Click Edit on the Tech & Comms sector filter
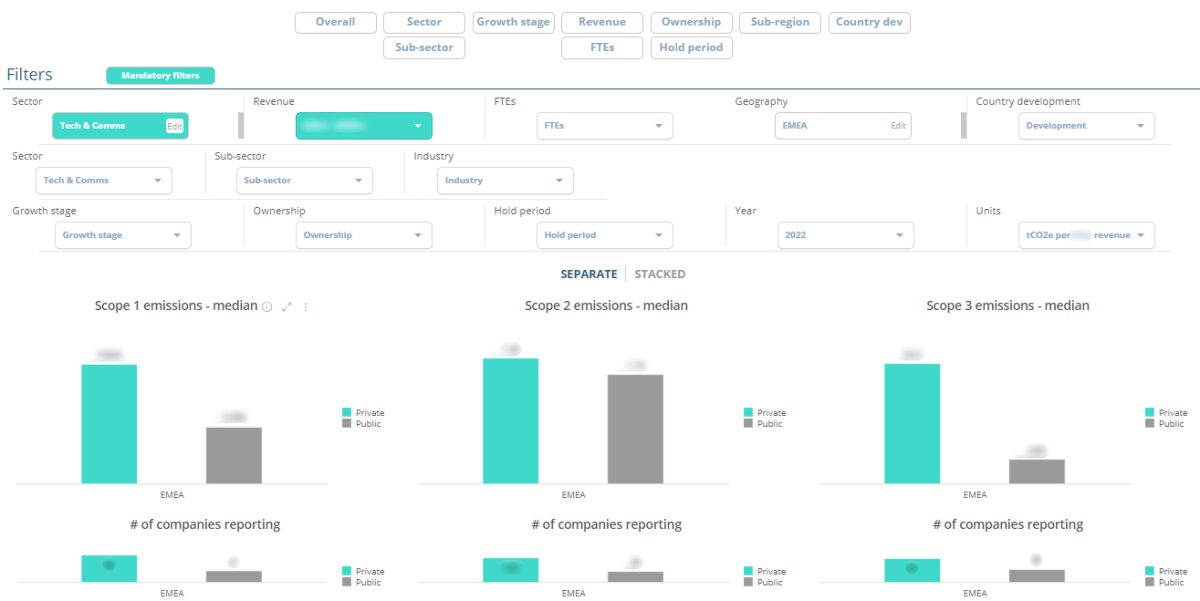This screenshot has width=1200, height=601. point(174,126)
